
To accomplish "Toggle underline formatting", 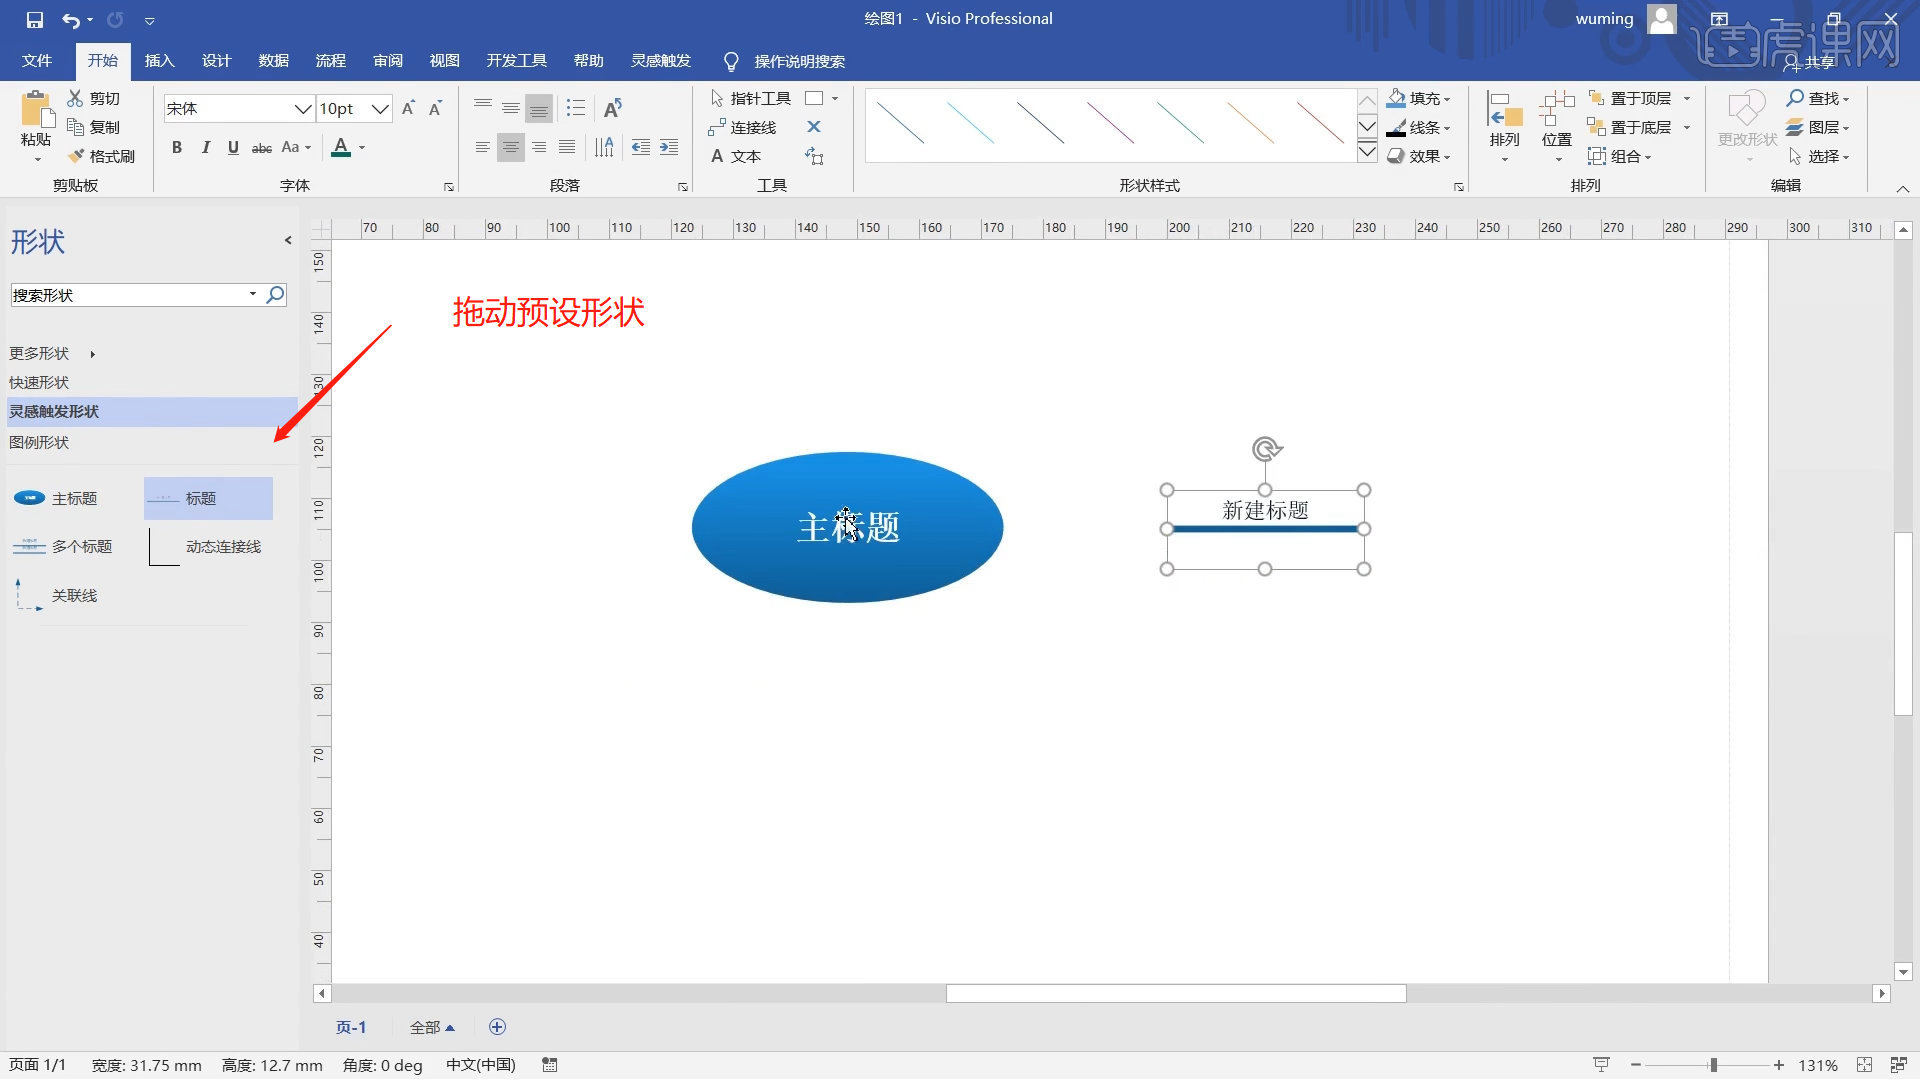I will coord(232,147).
